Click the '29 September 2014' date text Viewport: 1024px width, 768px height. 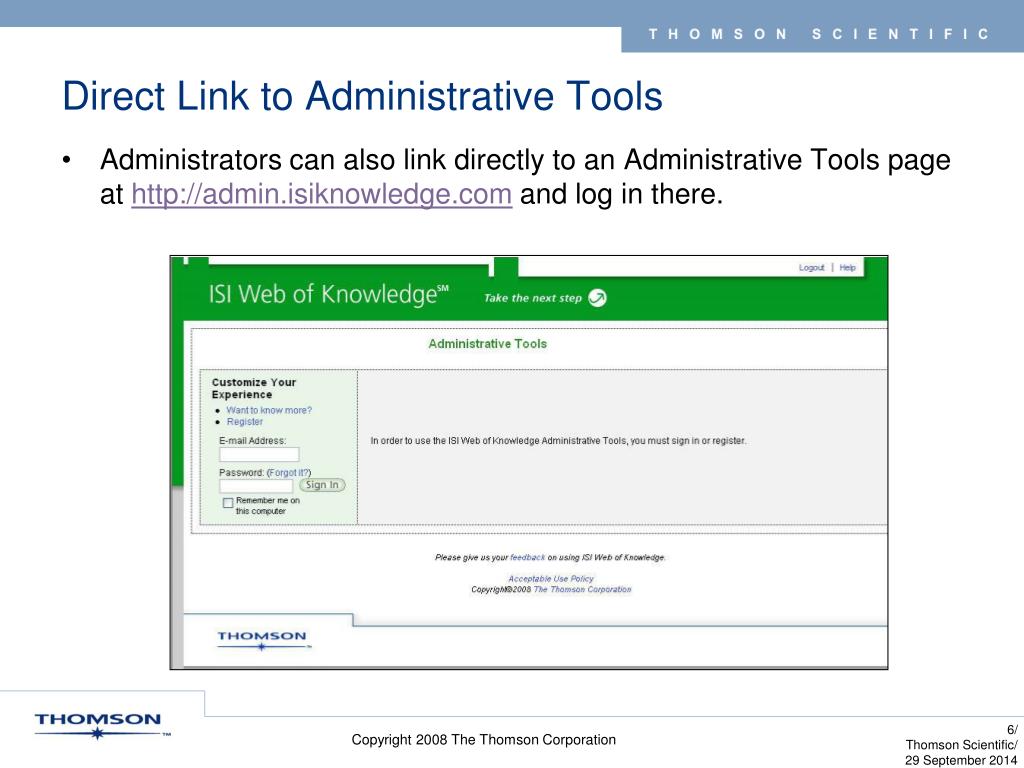pos(961,760)
